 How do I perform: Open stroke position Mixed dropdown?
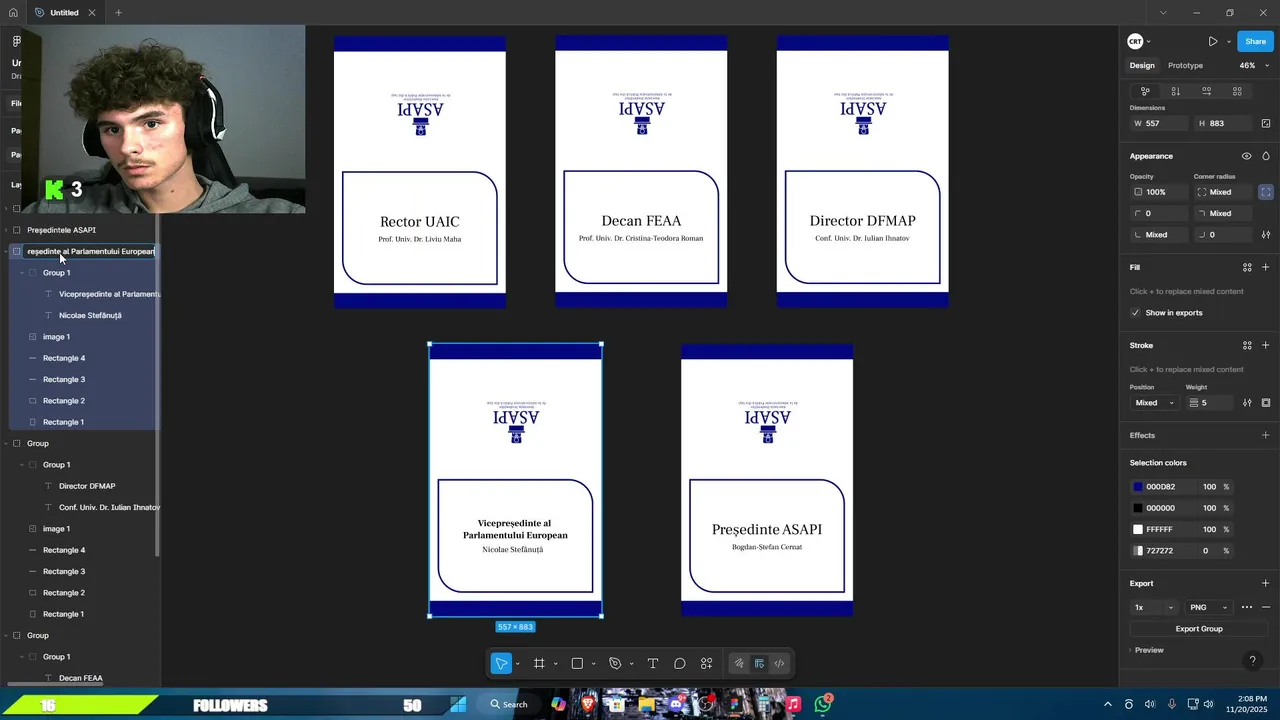pos(1153,403)
